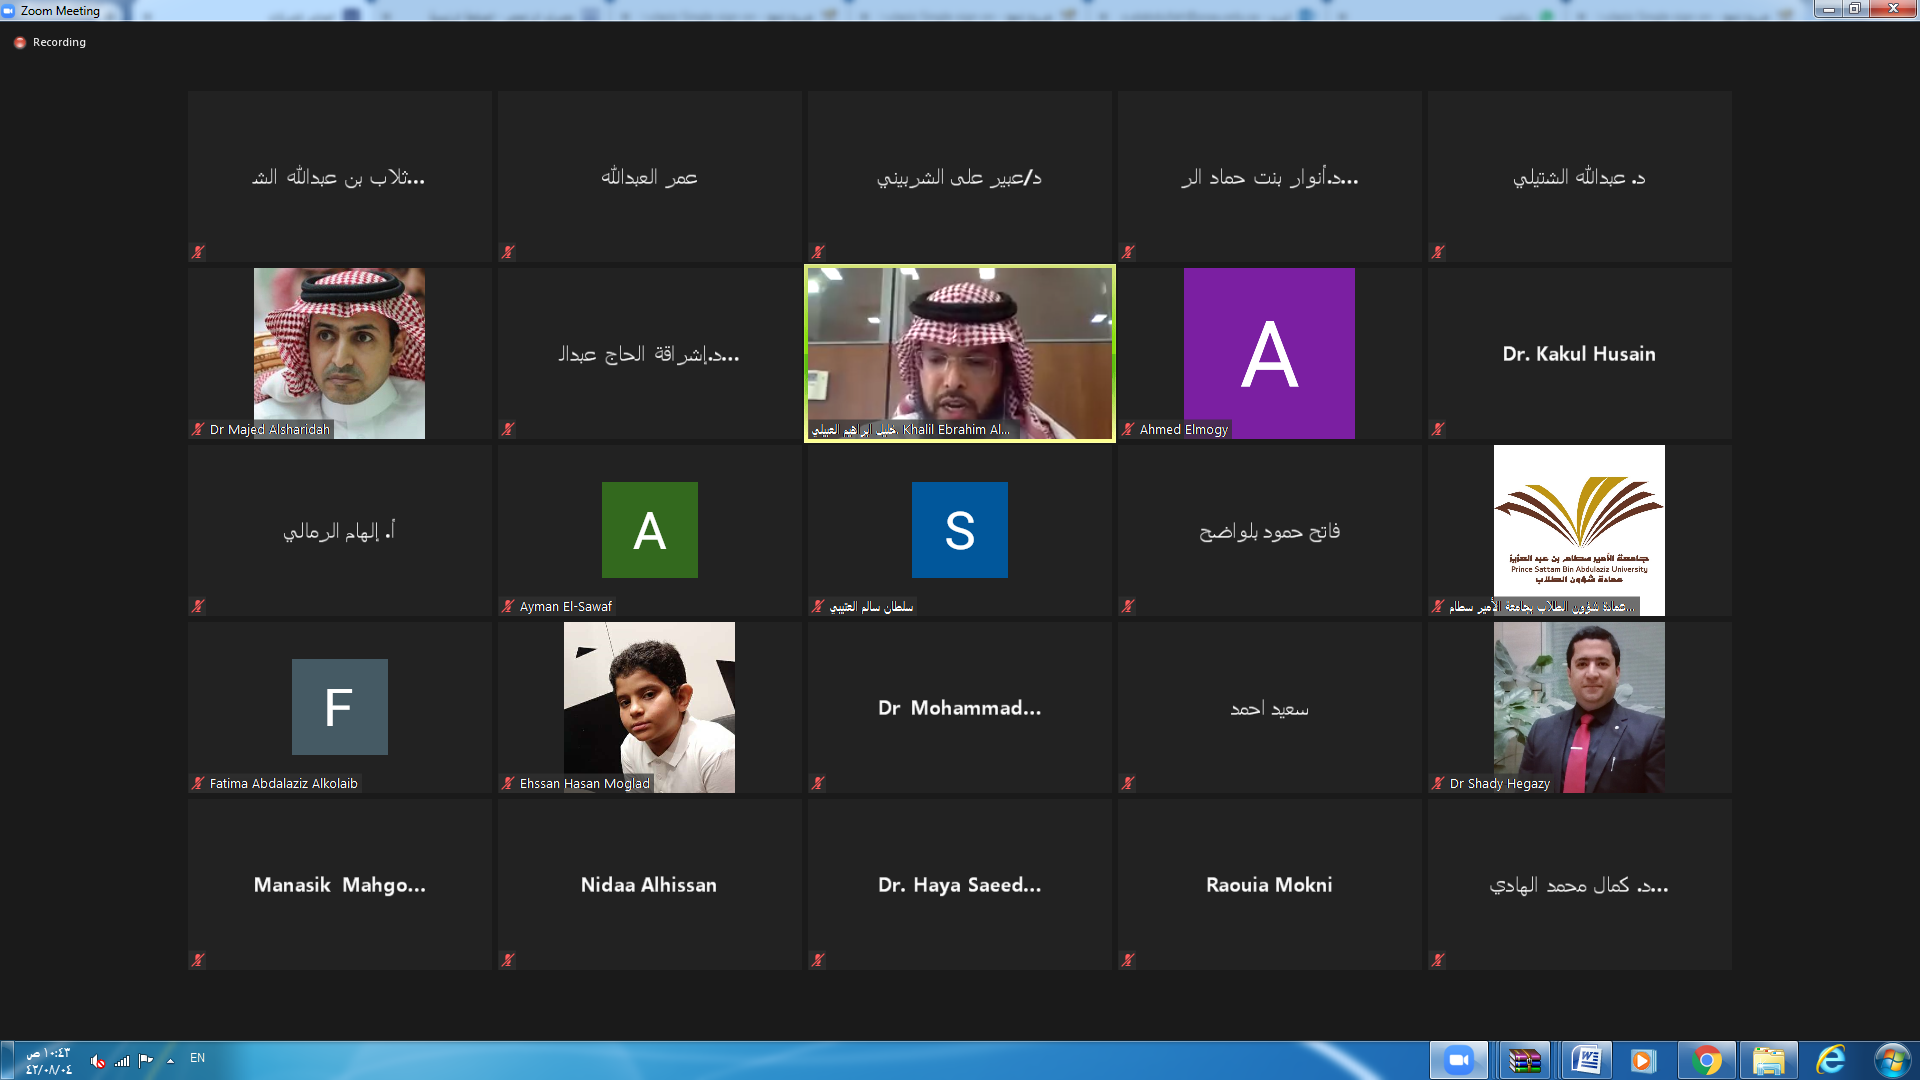The height and width of the screenshot is (1080, 1920).
Task: Select Khalil Ebrahim's active speaker video
Action: [960, 352]
